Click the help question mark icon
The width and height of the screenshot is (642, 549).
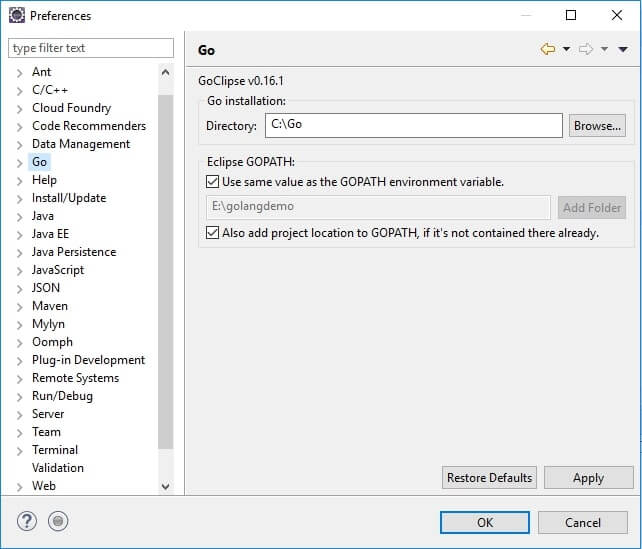point(26,521)
